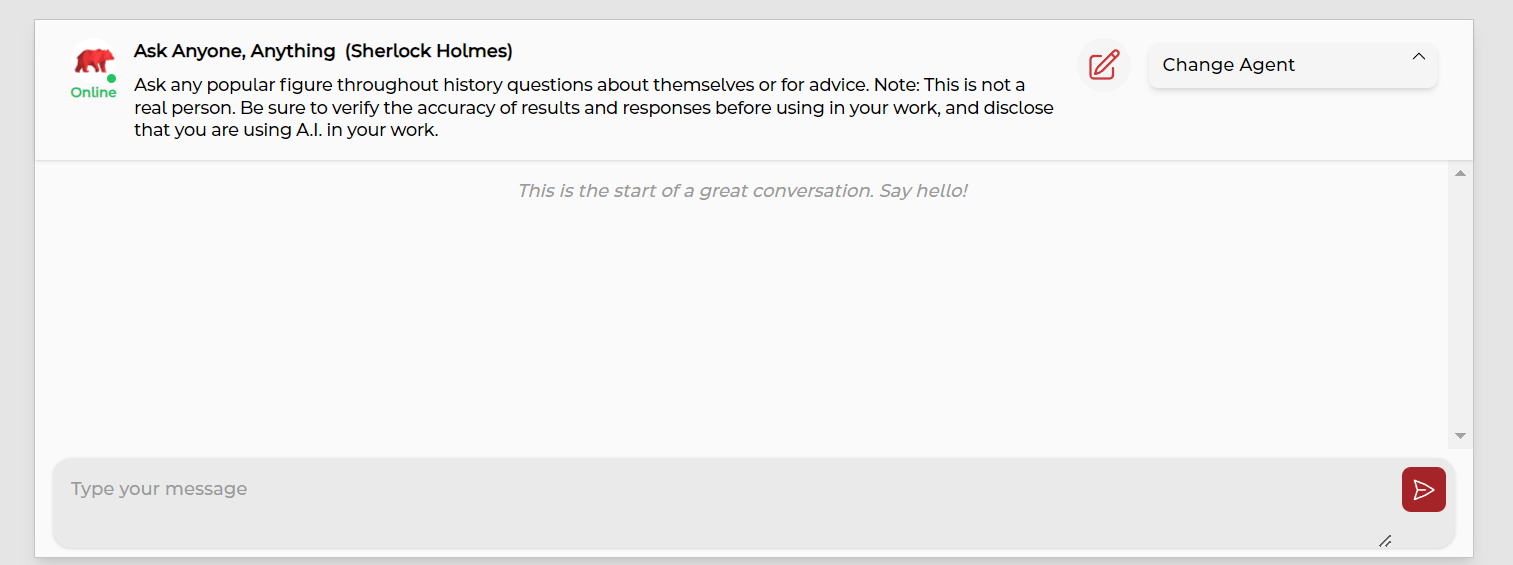This screenshot has width=1513, height=565.
Task: Click the Ask Anyone, Anything title
Action: [234, 51]
